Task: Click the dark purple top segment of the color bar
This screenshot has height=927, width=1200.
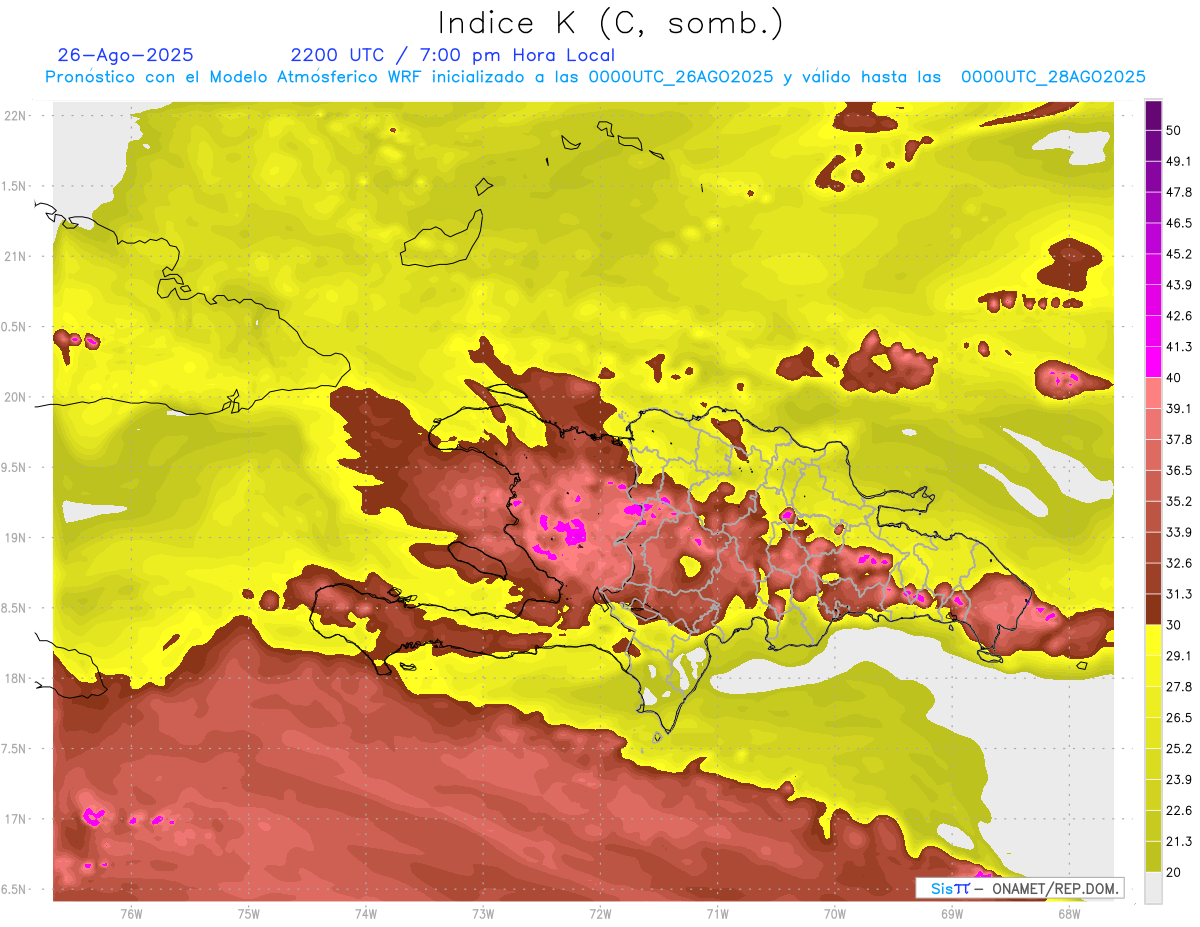Action: point(1153,114)
